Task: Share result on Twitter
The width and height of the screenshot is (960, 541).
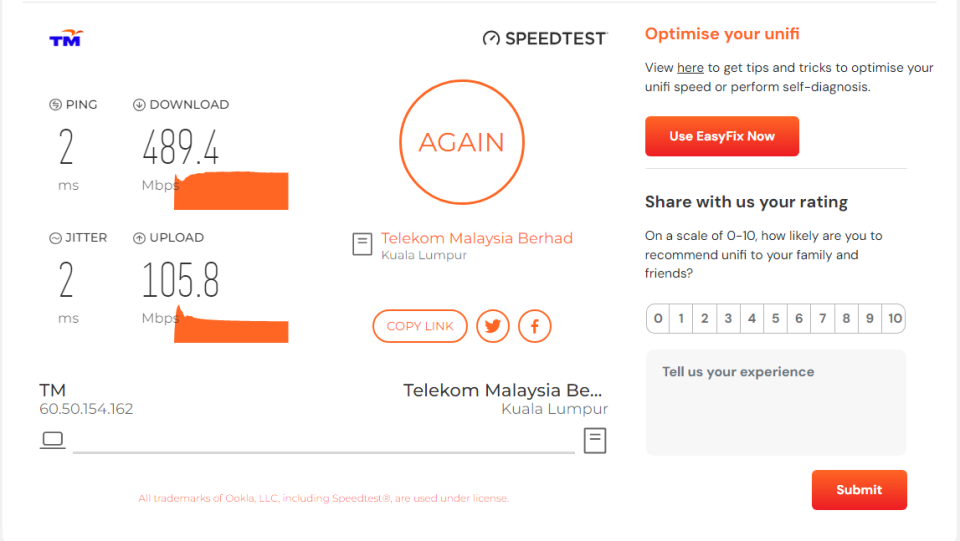Action: (x=493, y=326)
